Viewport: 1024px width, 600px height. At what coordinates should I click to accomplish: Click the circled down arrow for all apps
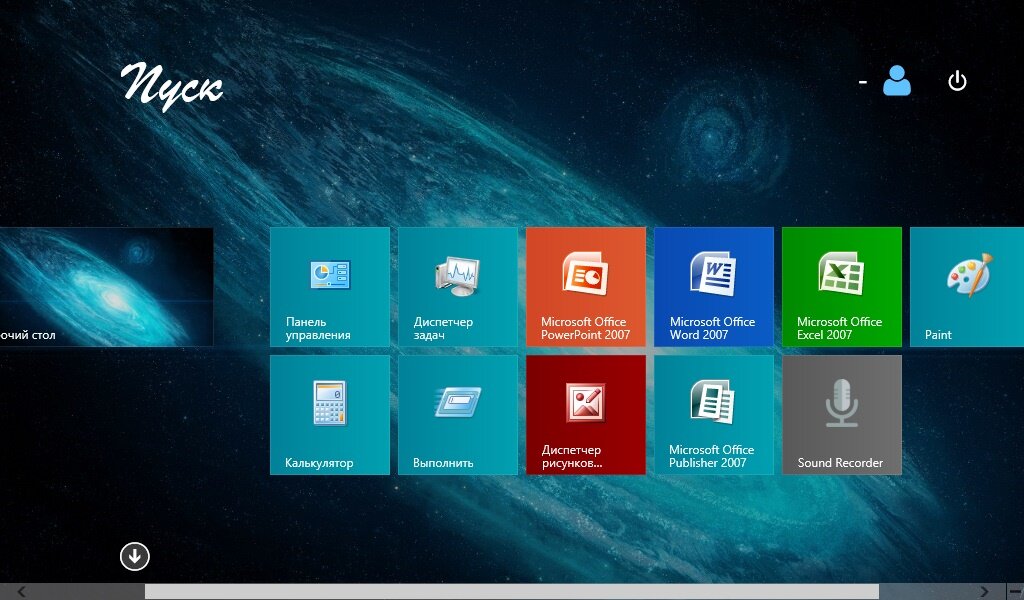coord(135,556)
